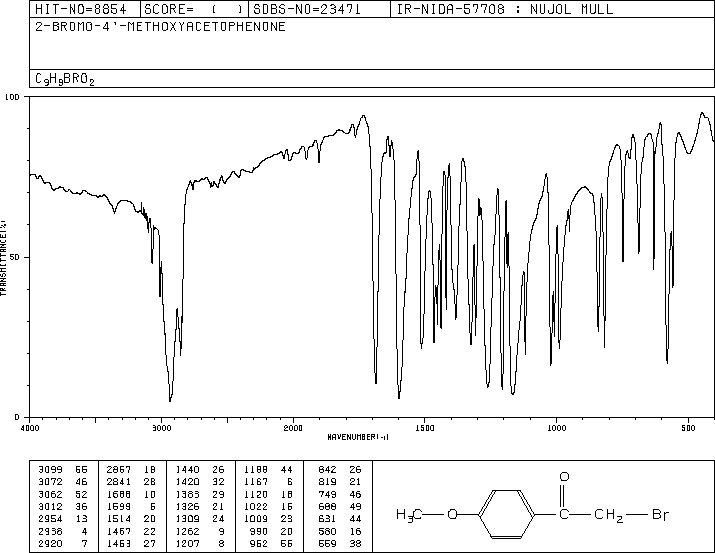Click the 688 peak entry in table
The height and width of the screenshot is (553, 715).
(340, 506)
